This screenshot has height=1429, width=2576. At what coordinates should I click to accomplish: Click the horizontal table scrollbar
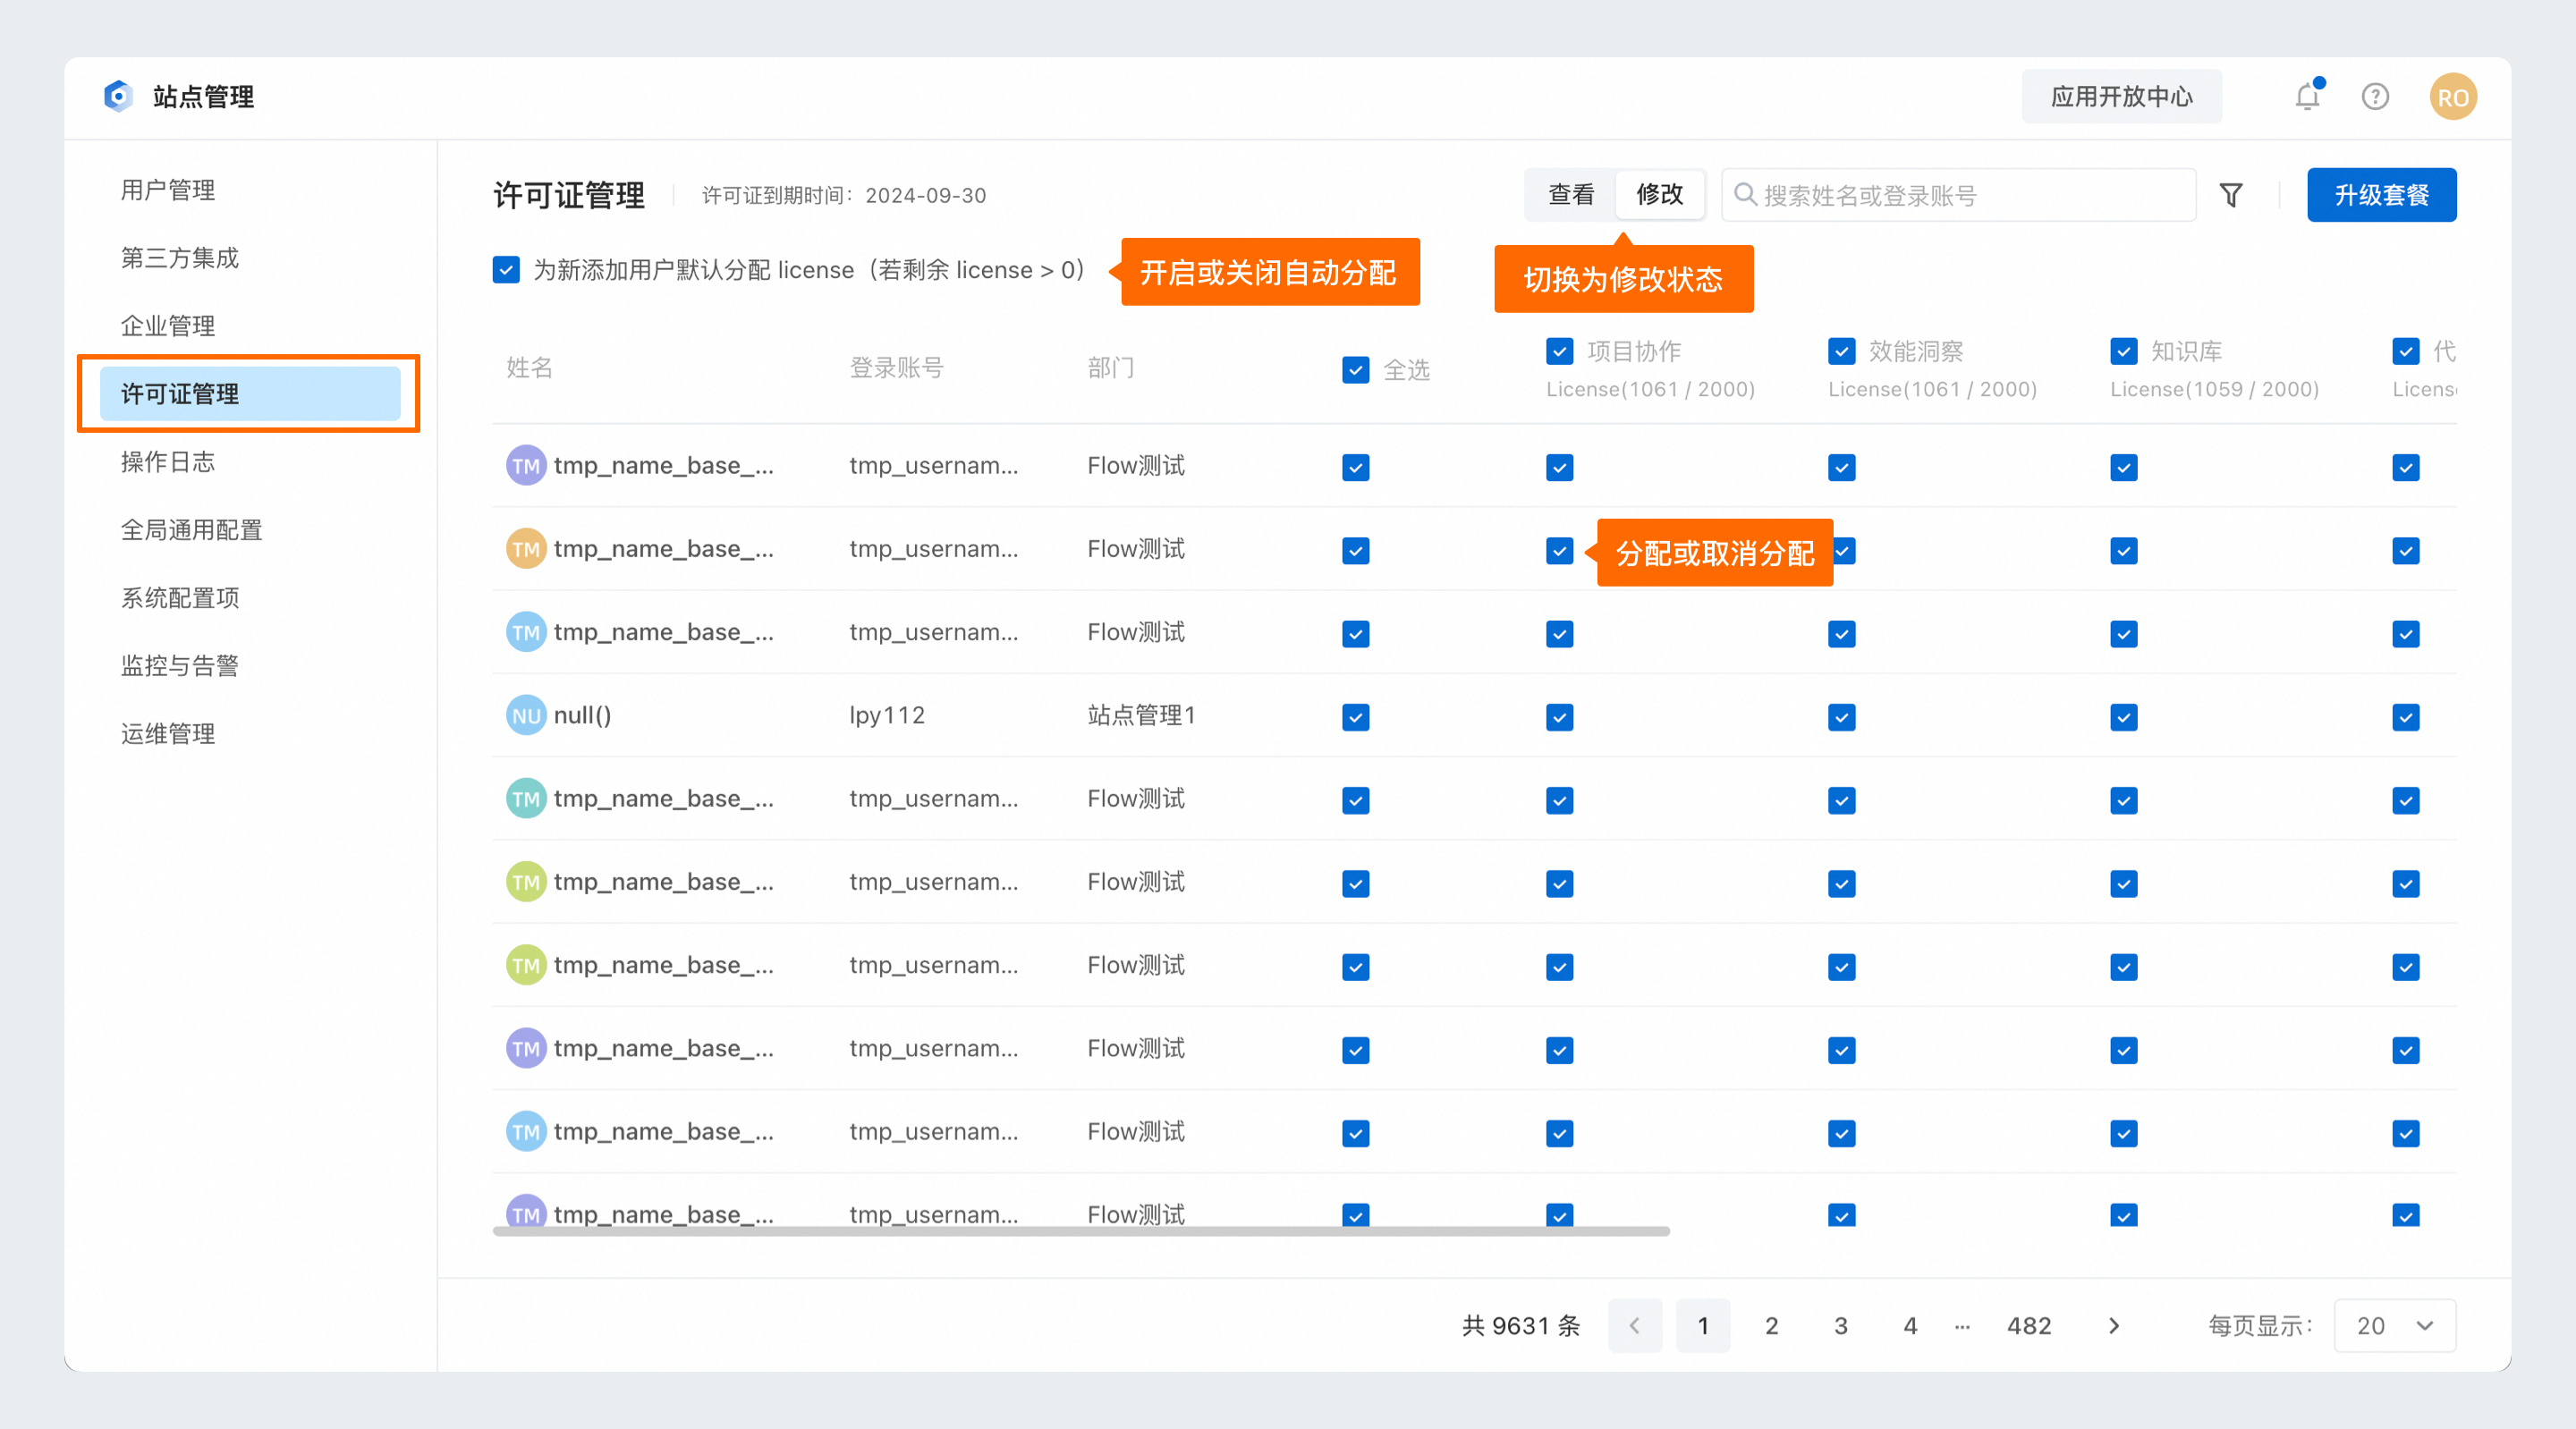point(1081,1231)
